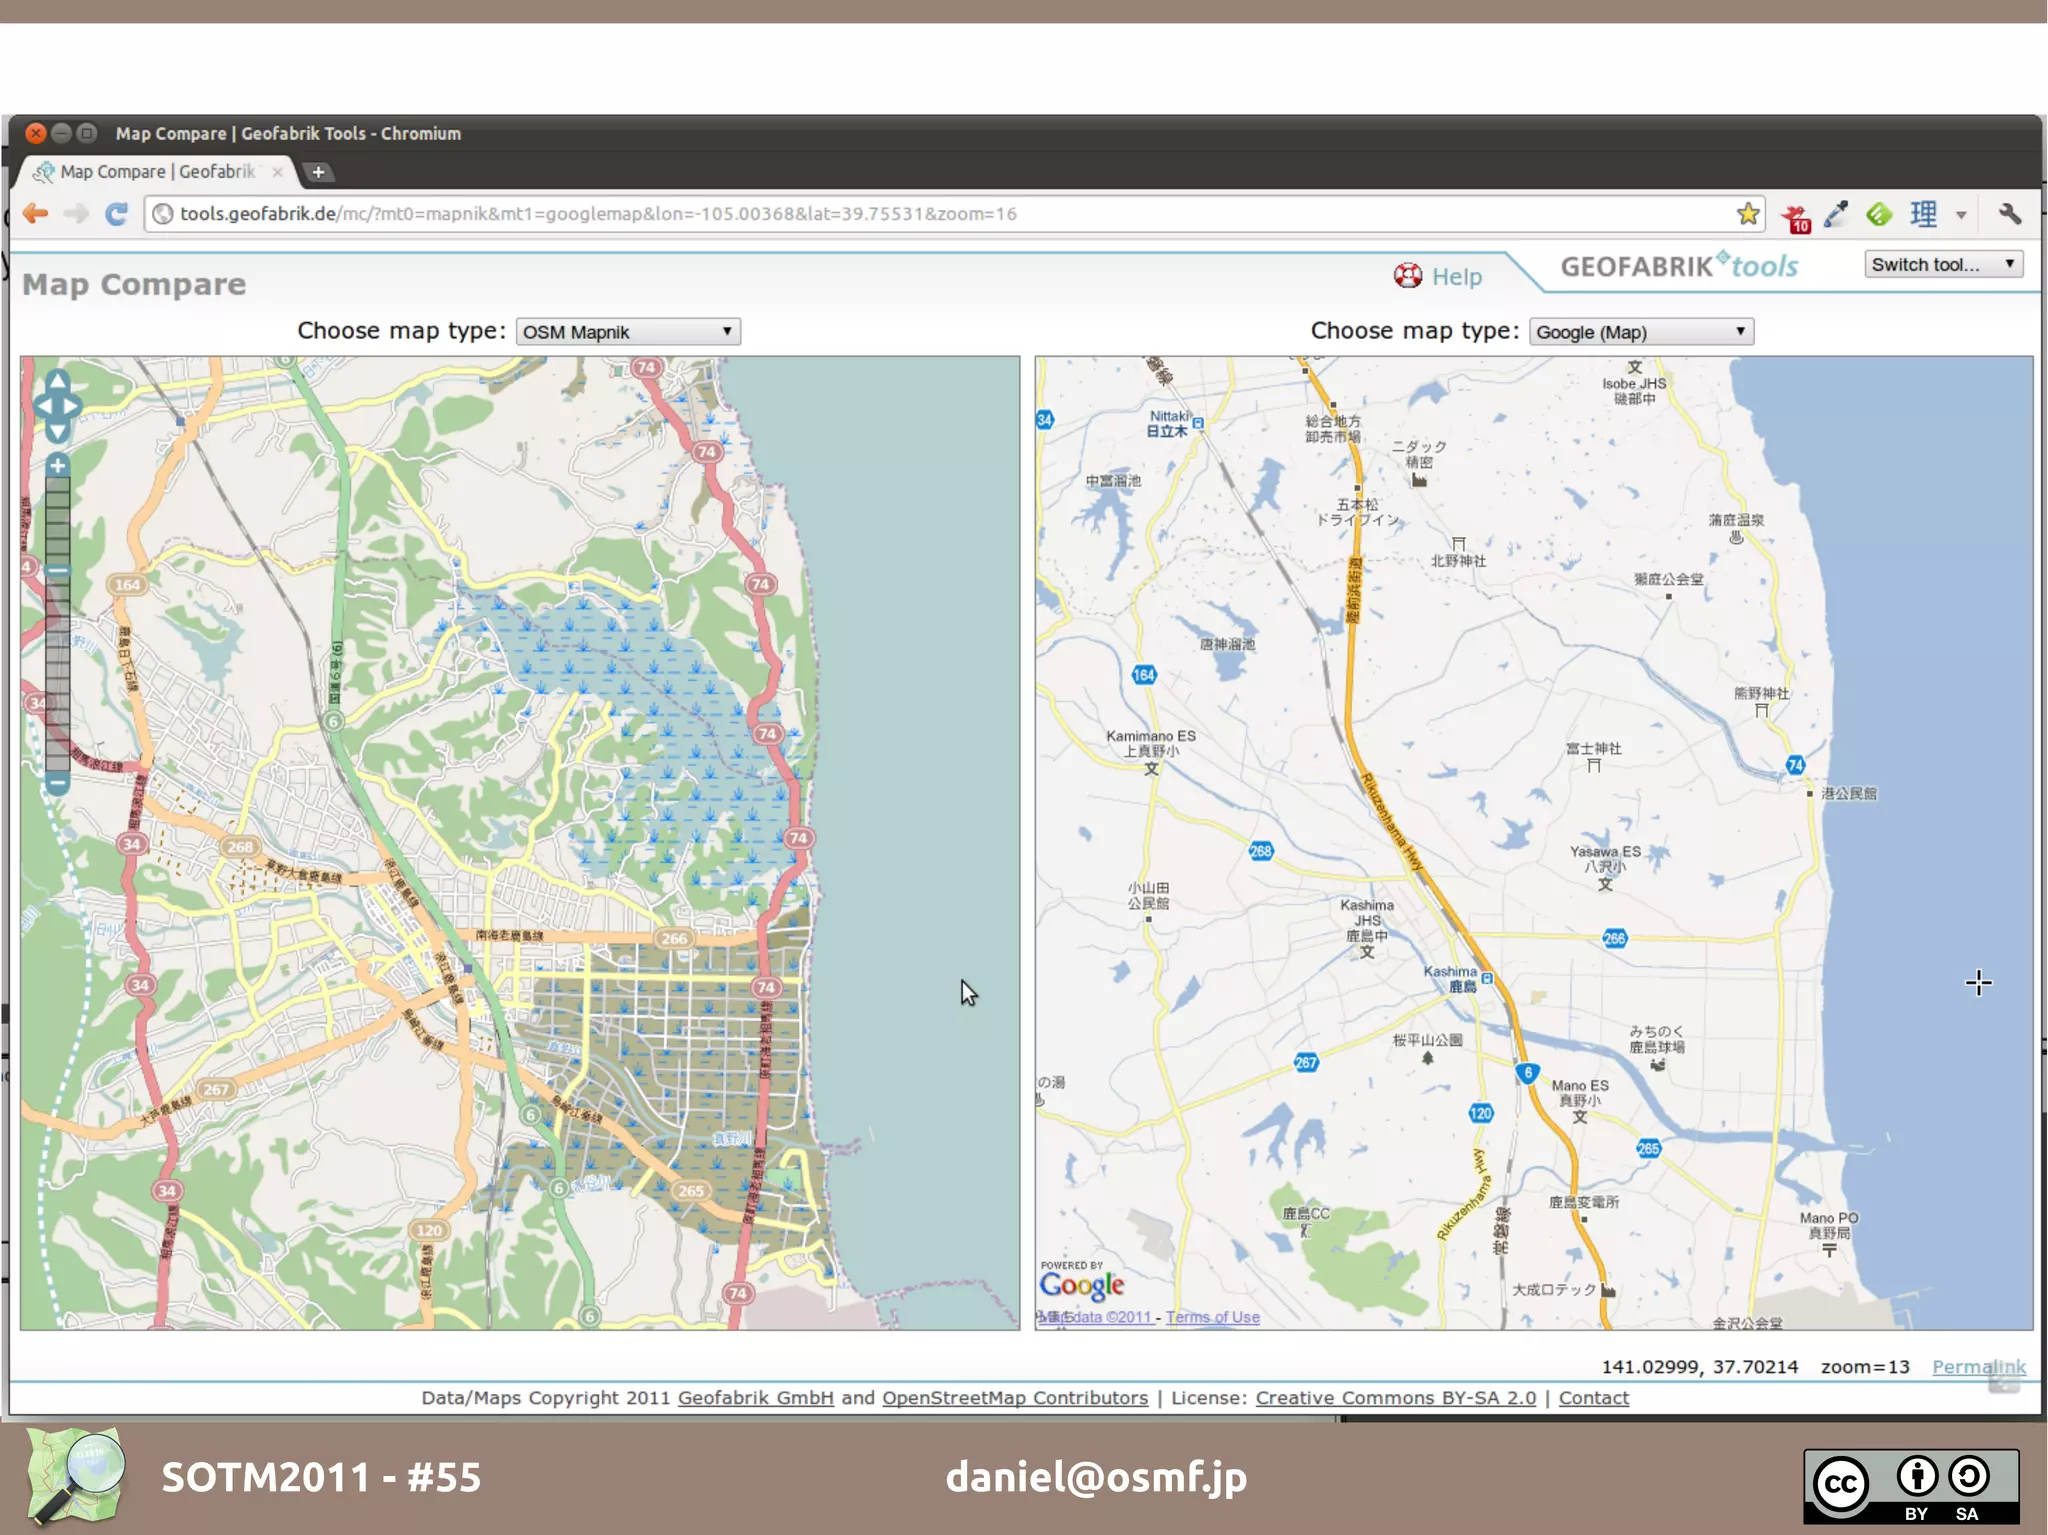The height and width of the screenshot is (1535, 2048).
Task: Open the Creative Commons BY-SA 2.0 link
Action: (1395, 1397)
